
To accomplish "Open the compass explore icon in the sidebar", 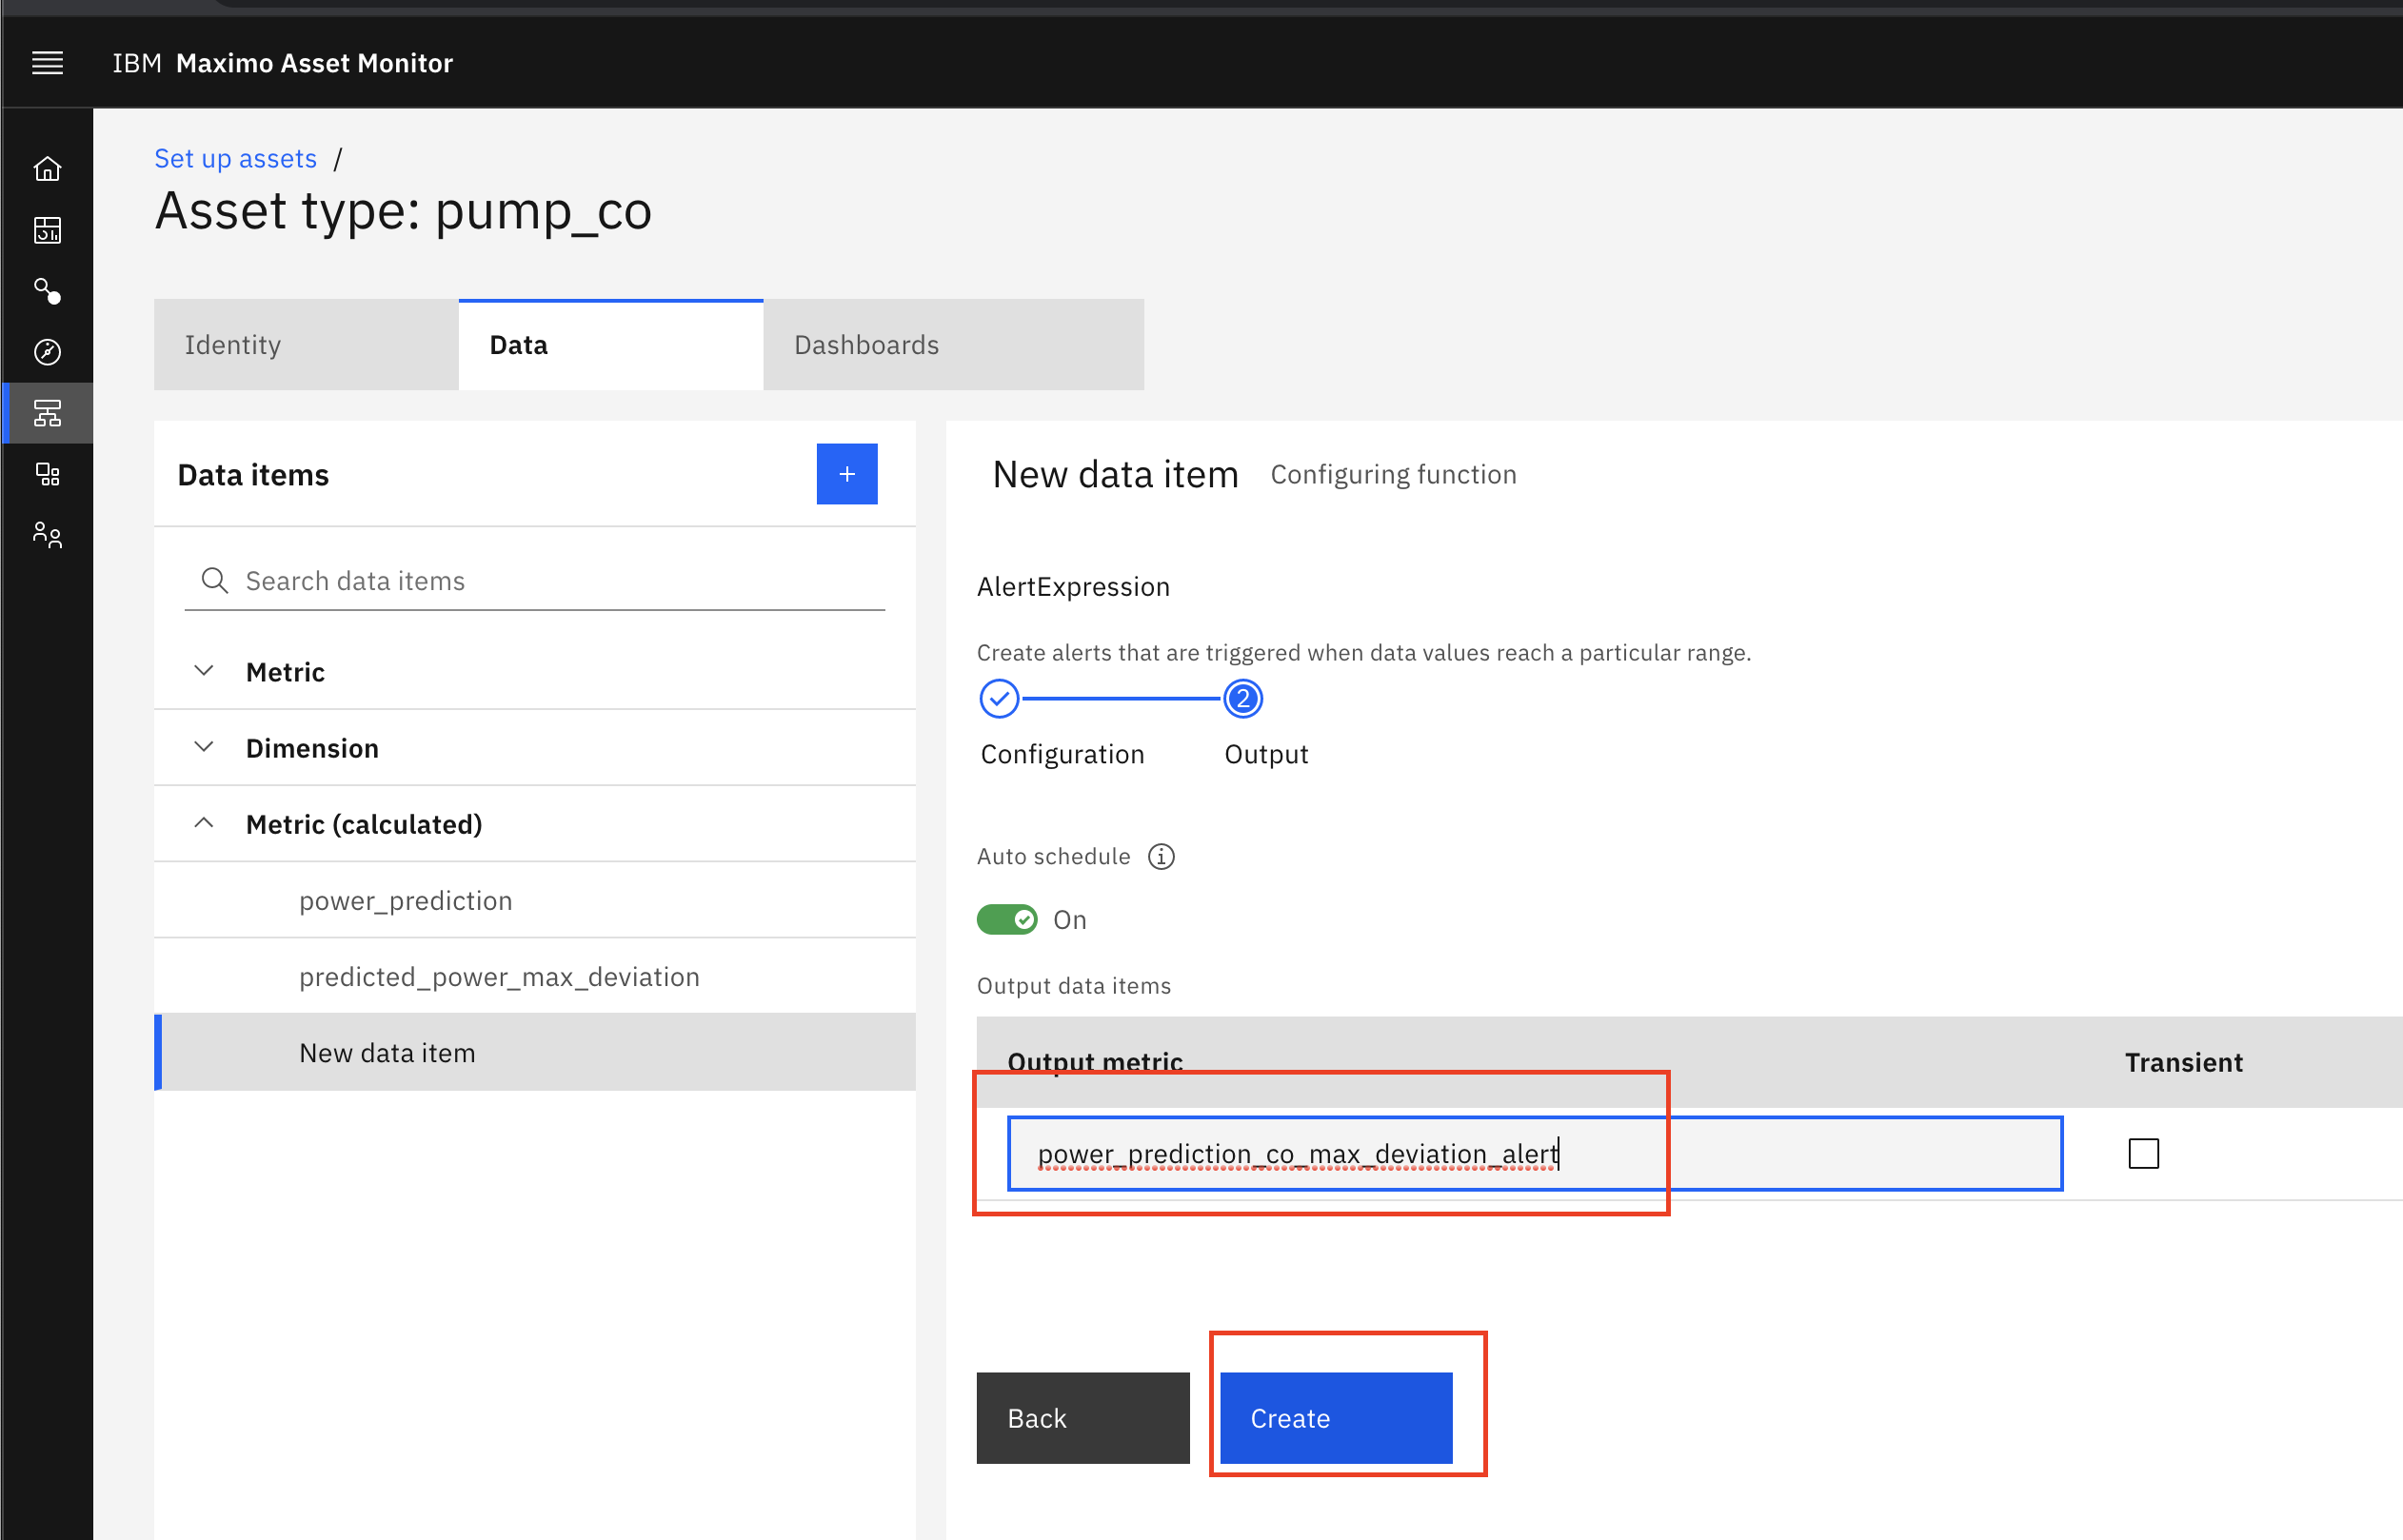I will pyautogui.click(x=47, y=352).
